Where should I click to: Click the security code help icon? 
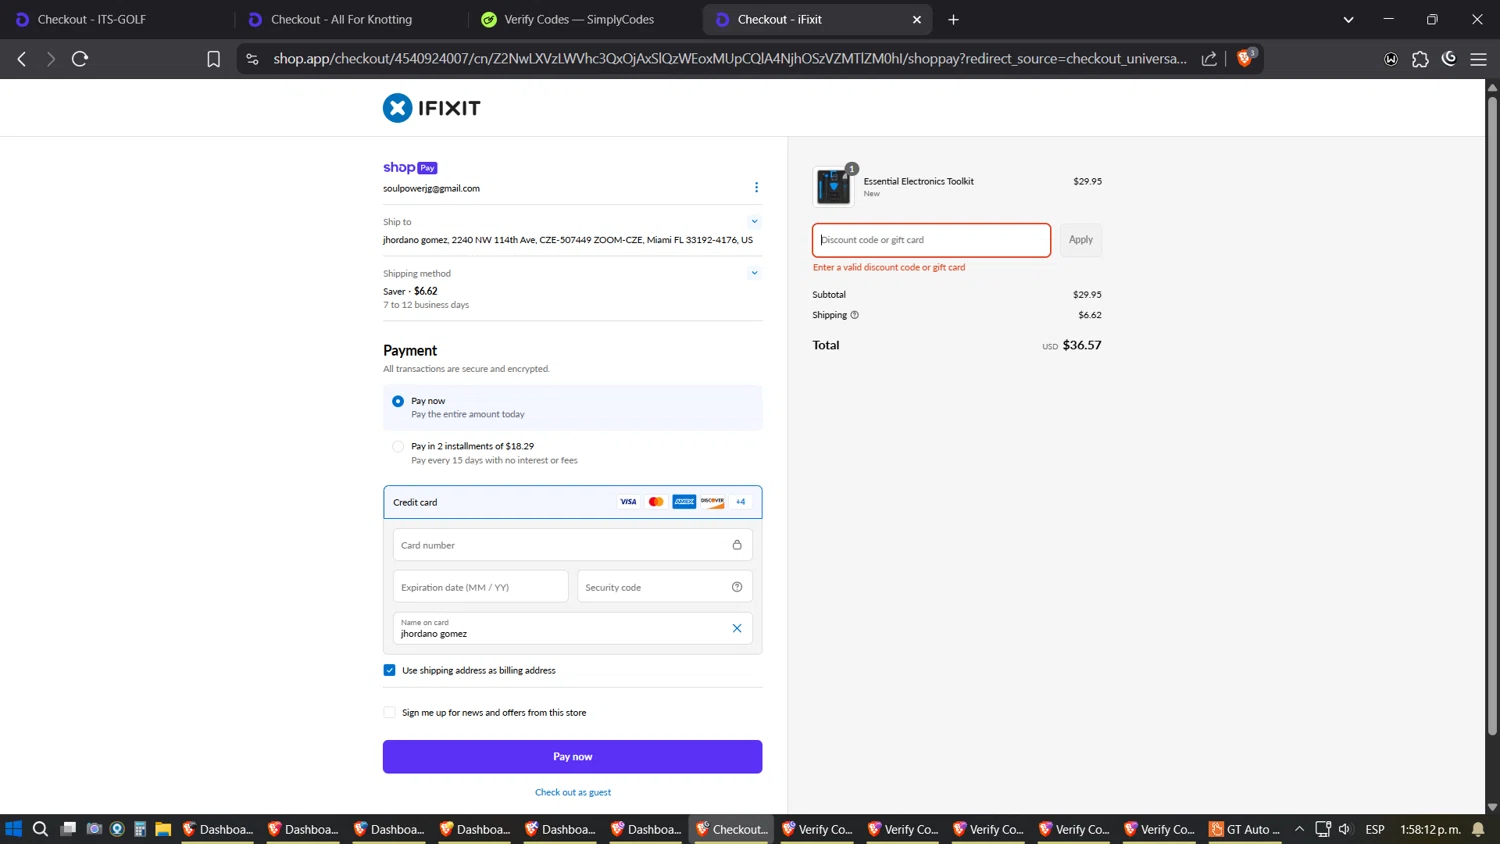[x=737, y=587]
